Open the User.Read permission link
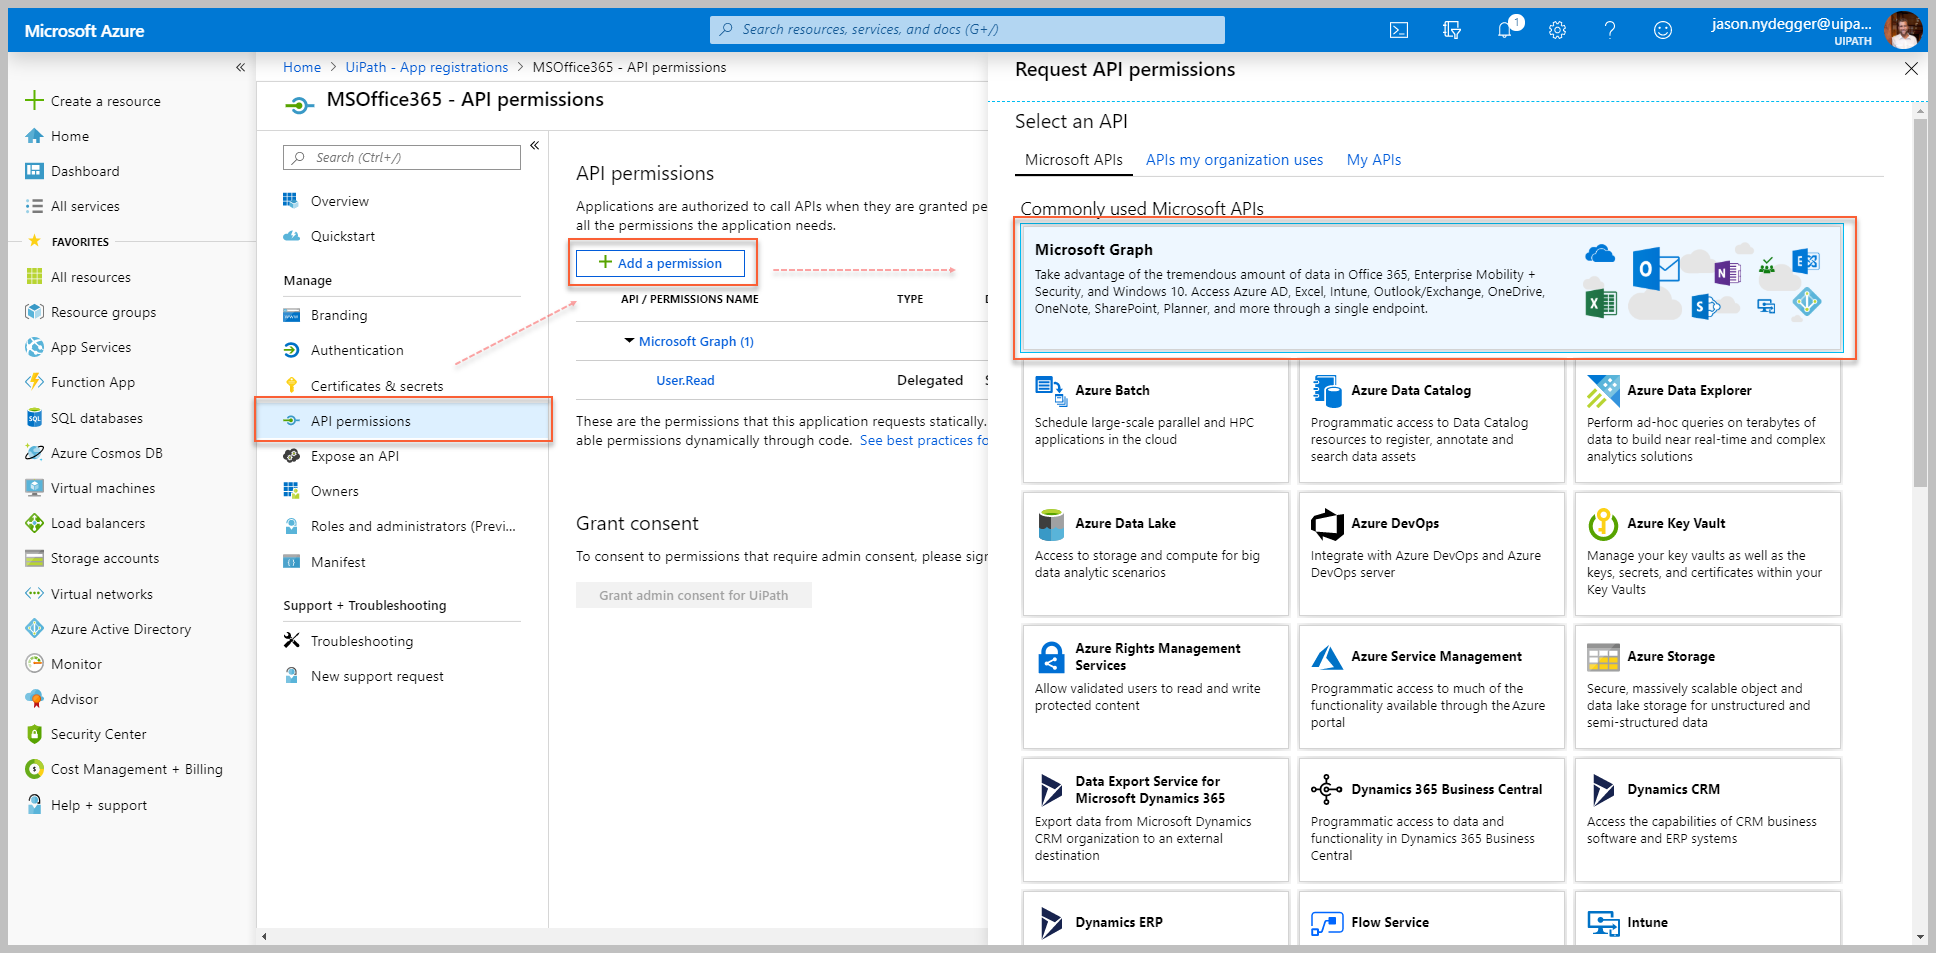1936x953 pixels. (x=685, y=381)
